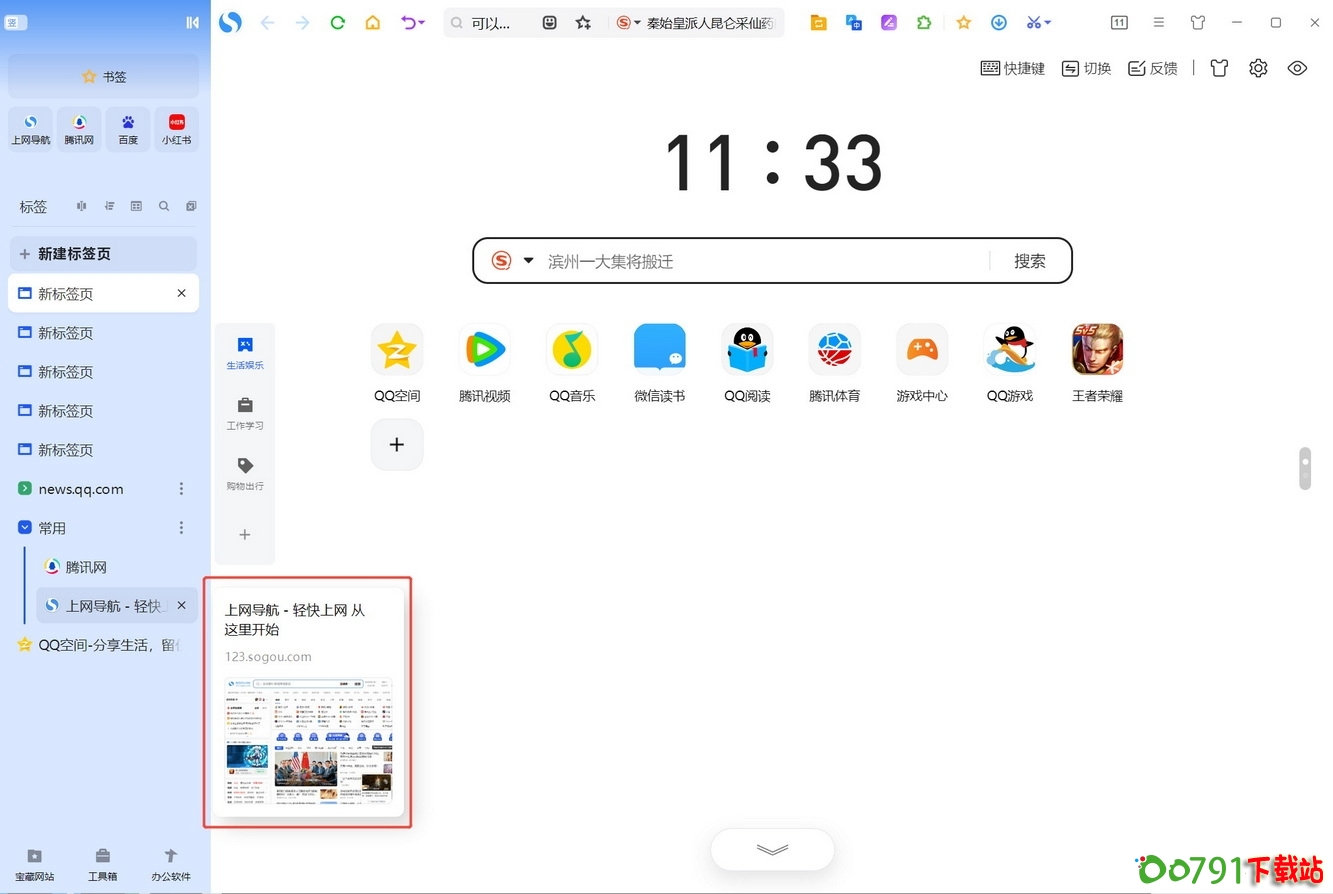The height and width of the screenshot is (894, 1333).
Task: Click the tag search magnifier icon
Action: [163, 206]
